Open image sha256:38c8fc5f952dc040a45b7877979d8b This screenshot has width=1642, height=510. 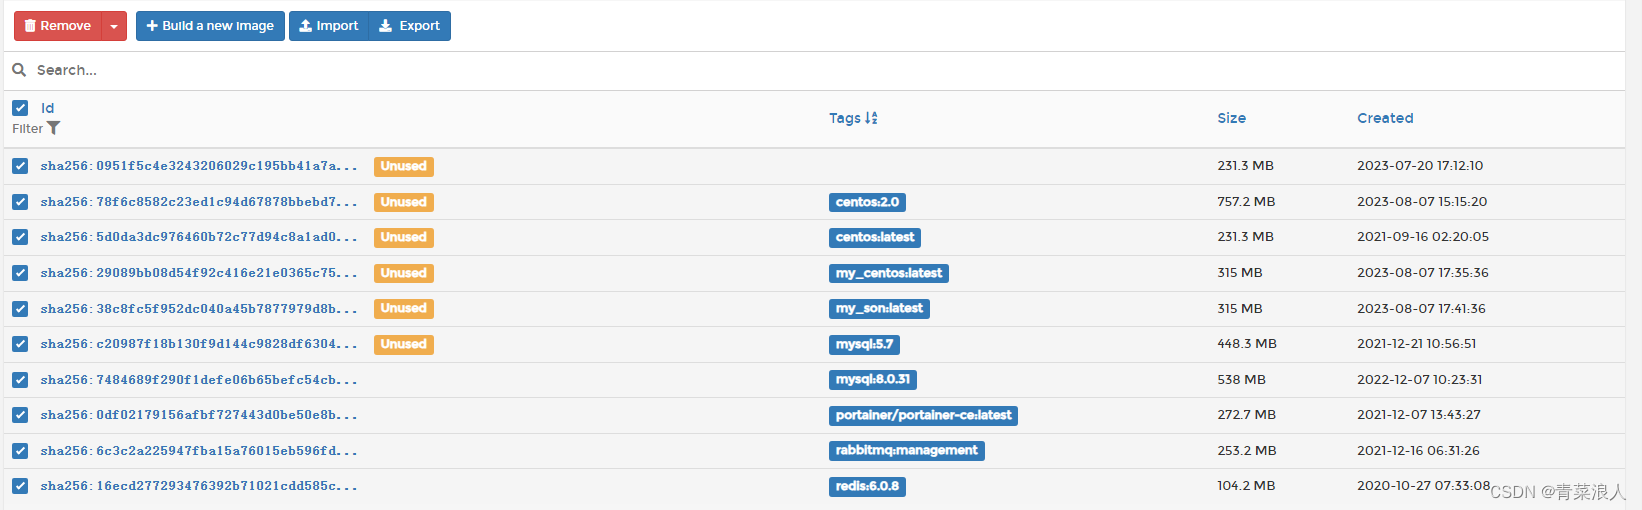[199, 308]
